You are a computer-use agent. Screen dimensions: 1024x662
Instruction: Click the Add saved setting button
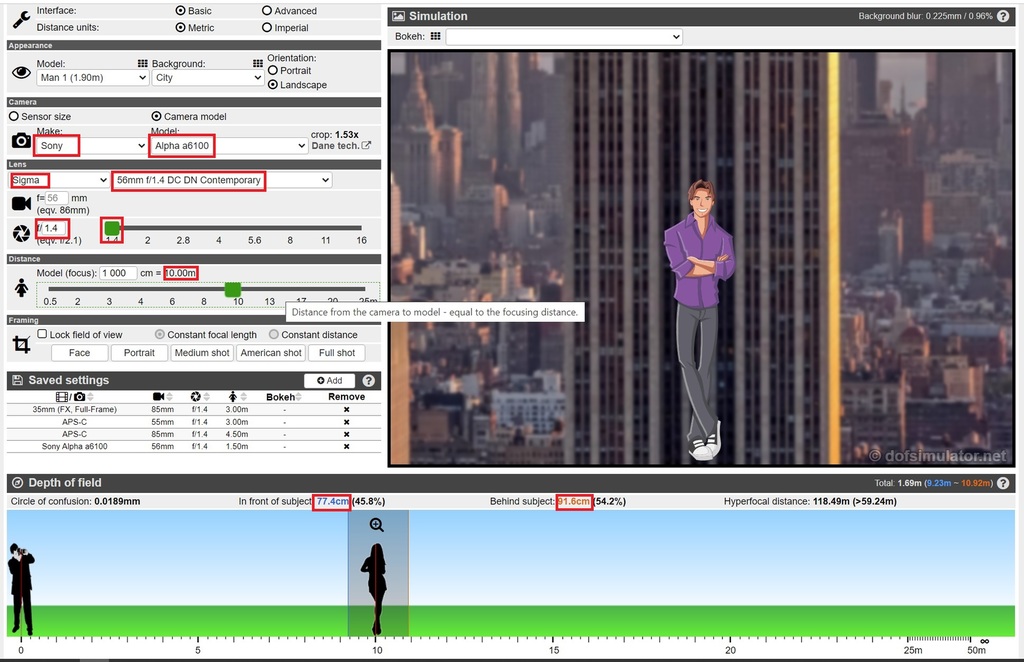click(329, 381)
